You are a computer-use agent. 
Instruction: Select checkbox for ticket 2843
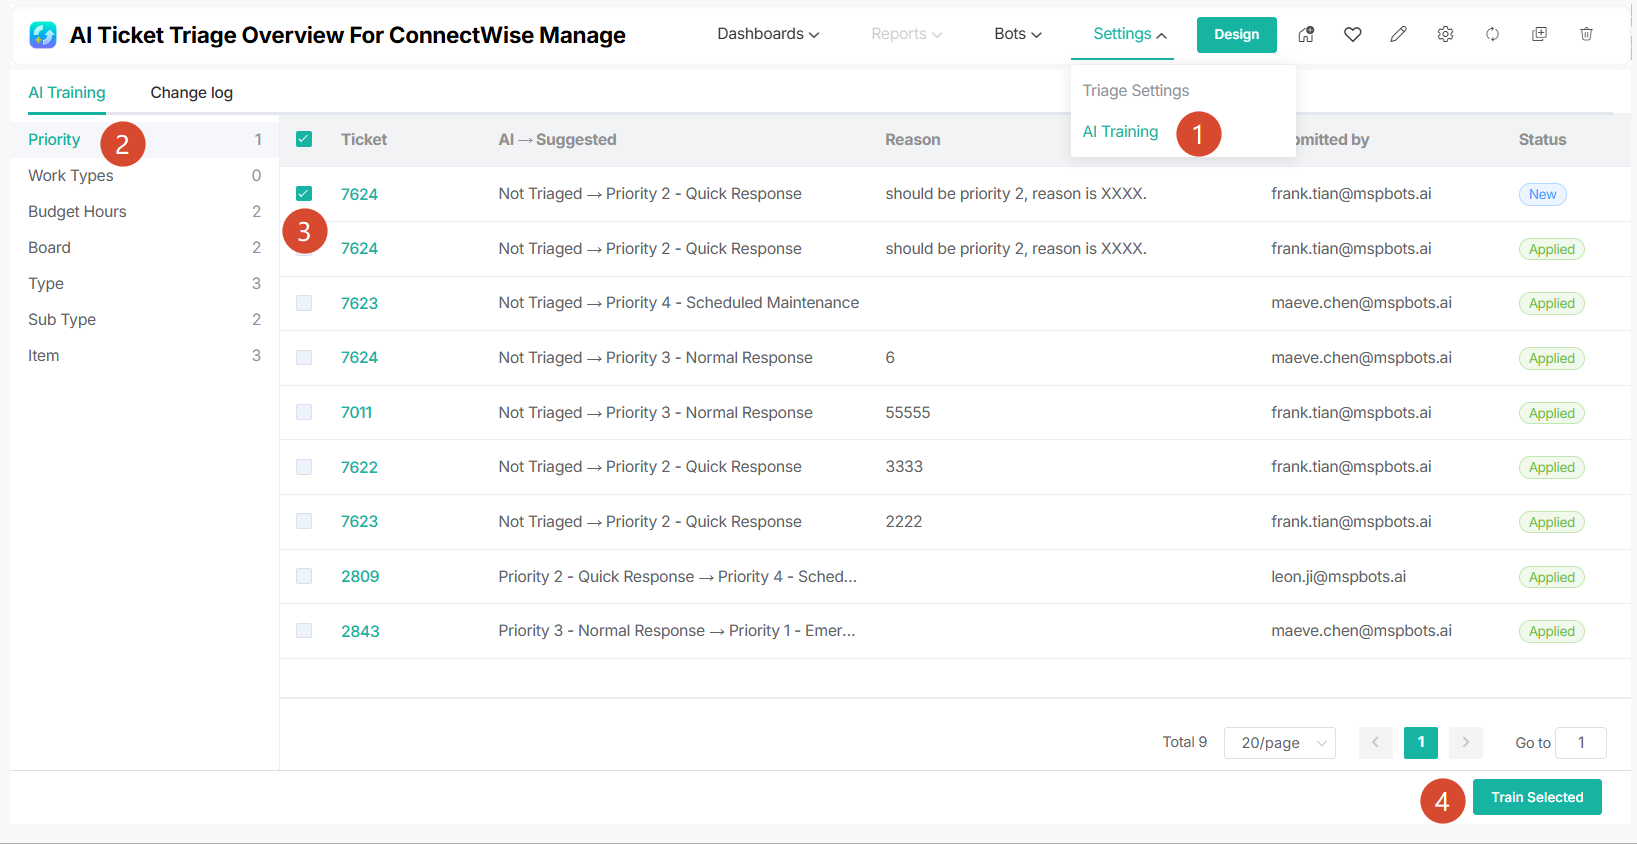click(x=304, y=630)
